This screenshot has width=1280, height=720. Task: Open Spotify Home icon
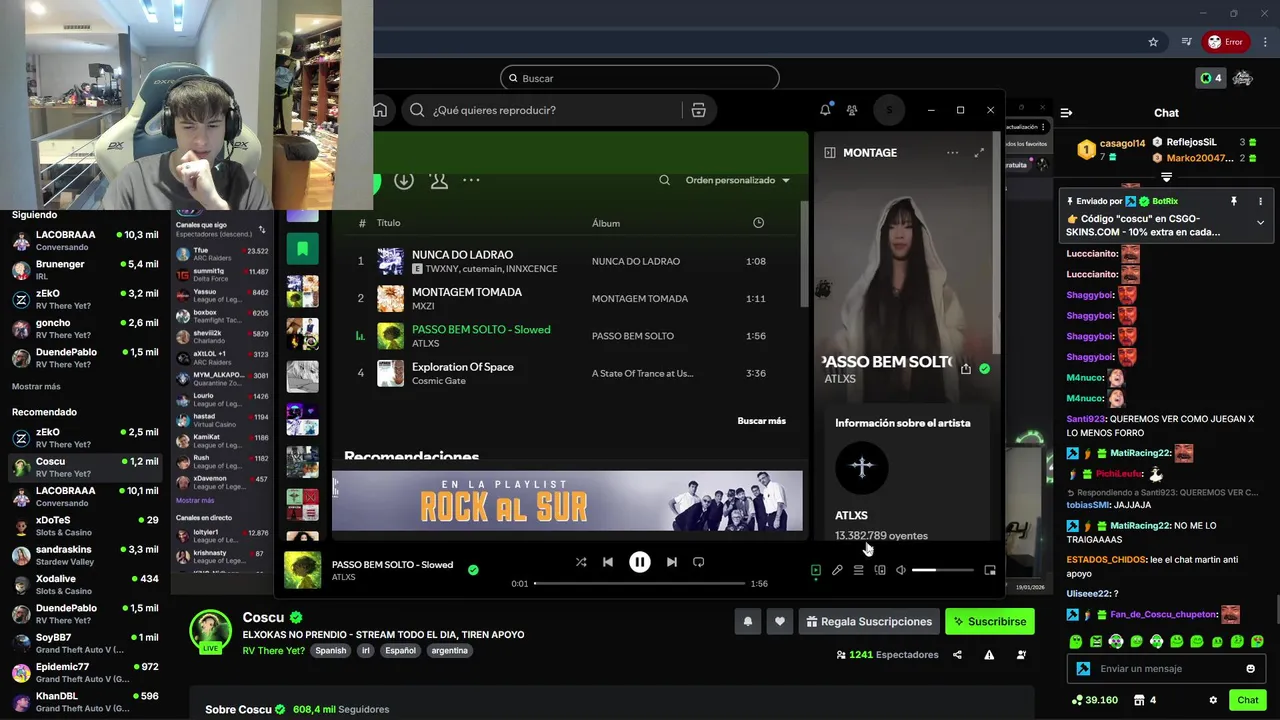tap(380, 110)
